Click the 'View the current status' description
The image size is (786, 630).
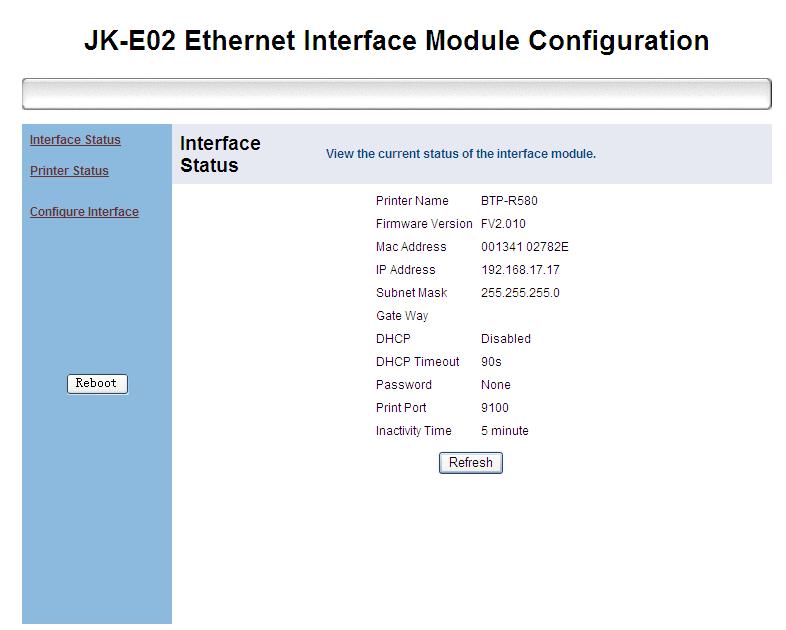pyautogui.click(x=460, y=154)
